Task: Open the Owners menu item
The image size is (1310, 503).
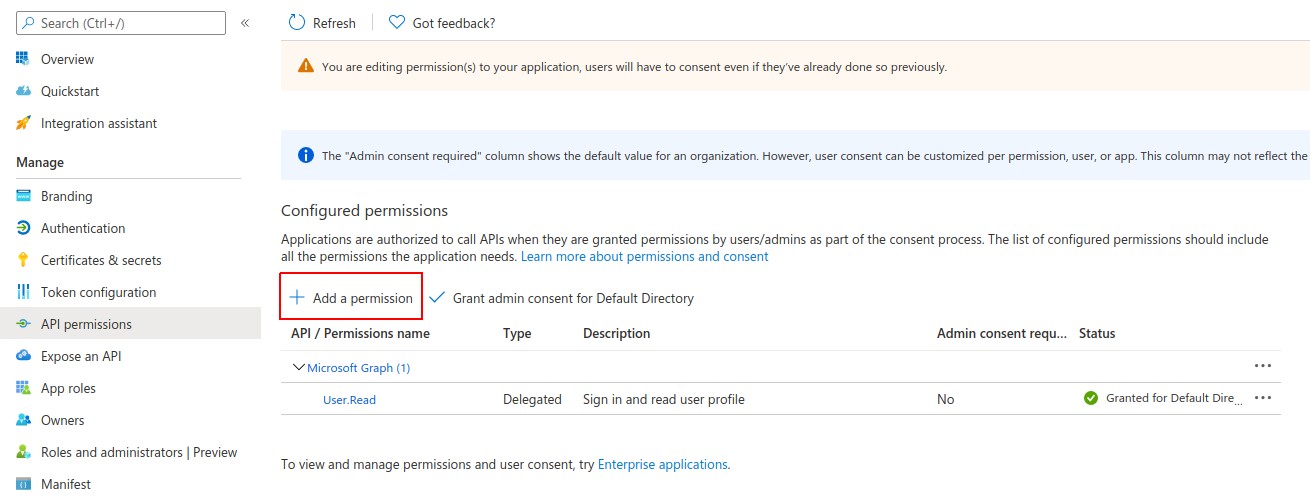Action: point(62,420)
